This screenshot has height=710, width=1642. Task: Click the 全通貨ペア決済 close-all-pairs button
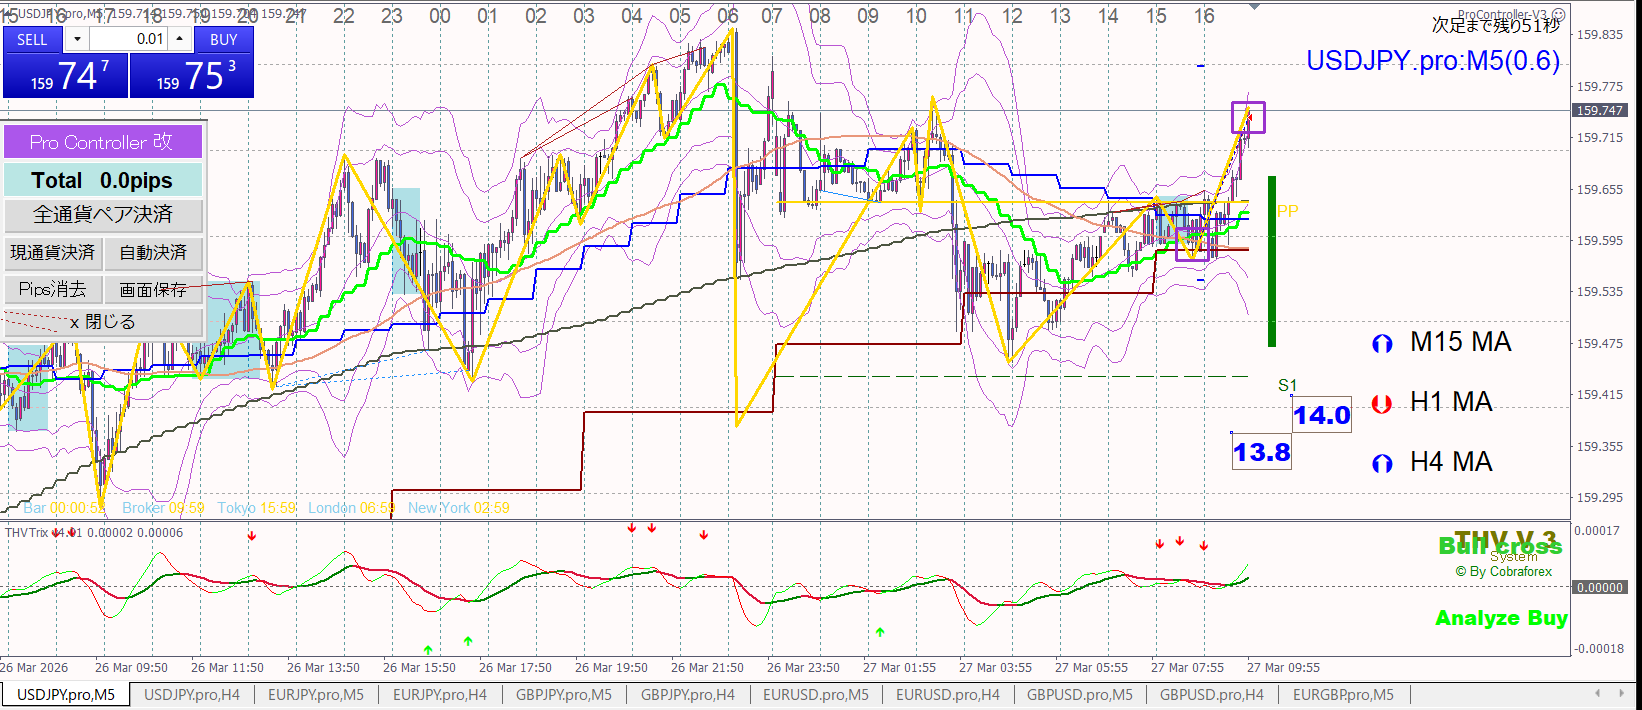coord(103,215)
